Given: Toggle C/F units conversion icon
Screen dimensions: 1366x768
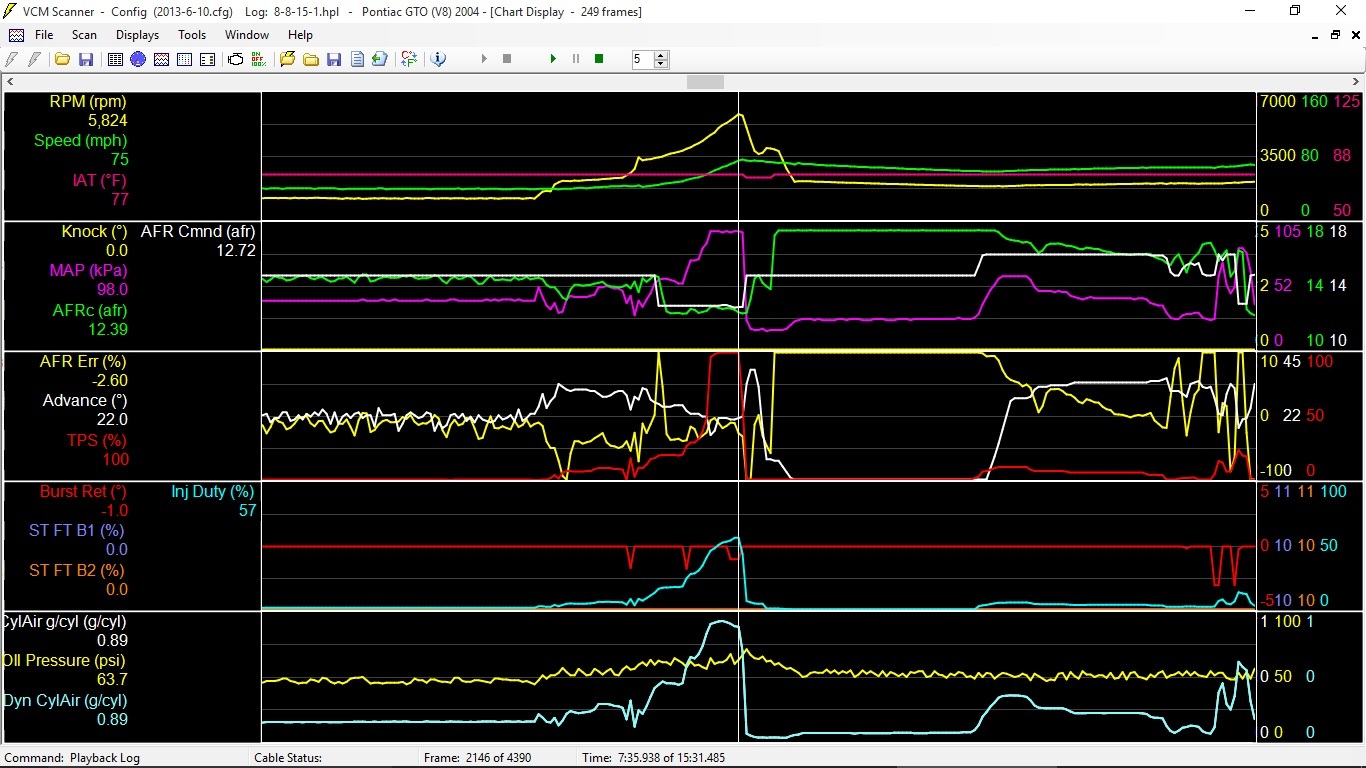Looking at the screenshot, I should click(x=409, y=59).
